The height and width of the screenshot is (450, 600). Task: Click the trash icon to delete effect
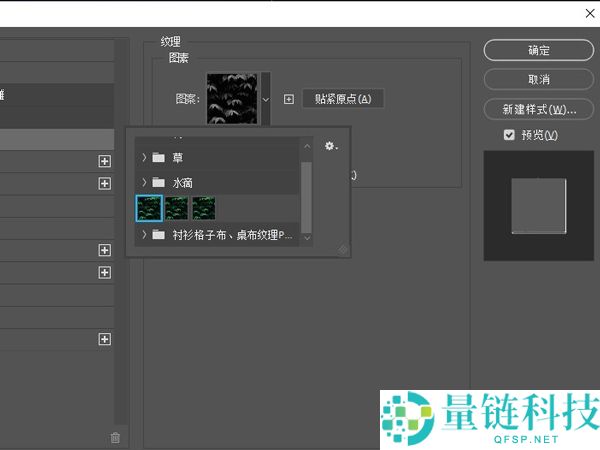coord(115,437)
